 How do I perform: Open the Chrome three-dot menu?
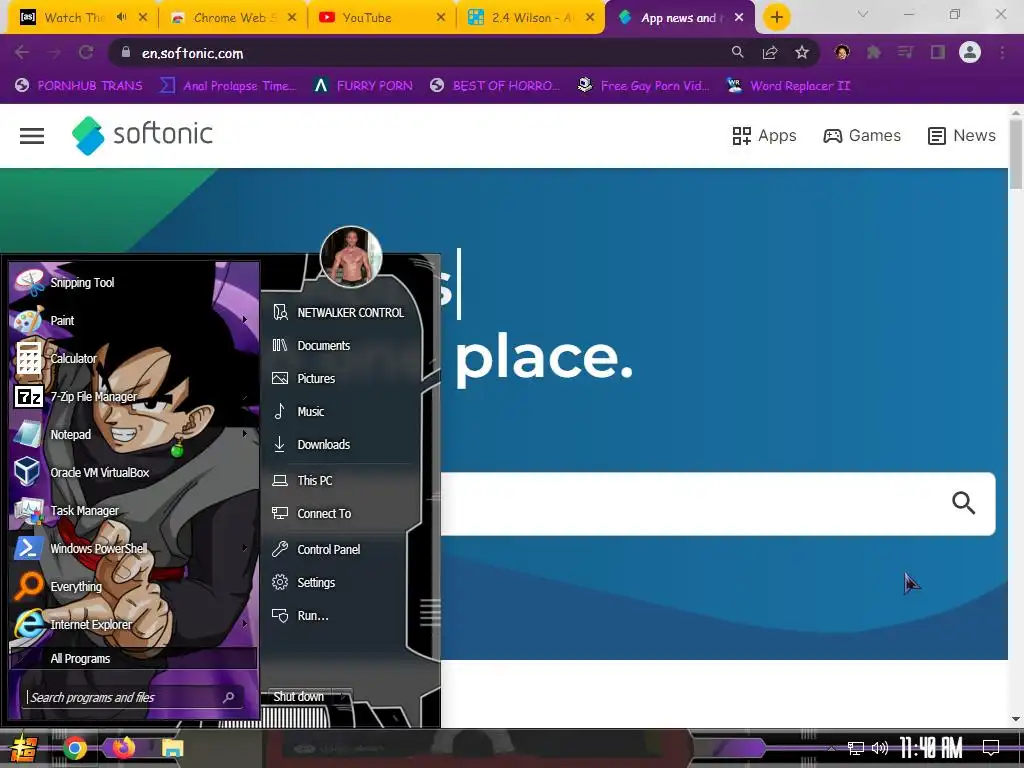[x=1002, y=52]
